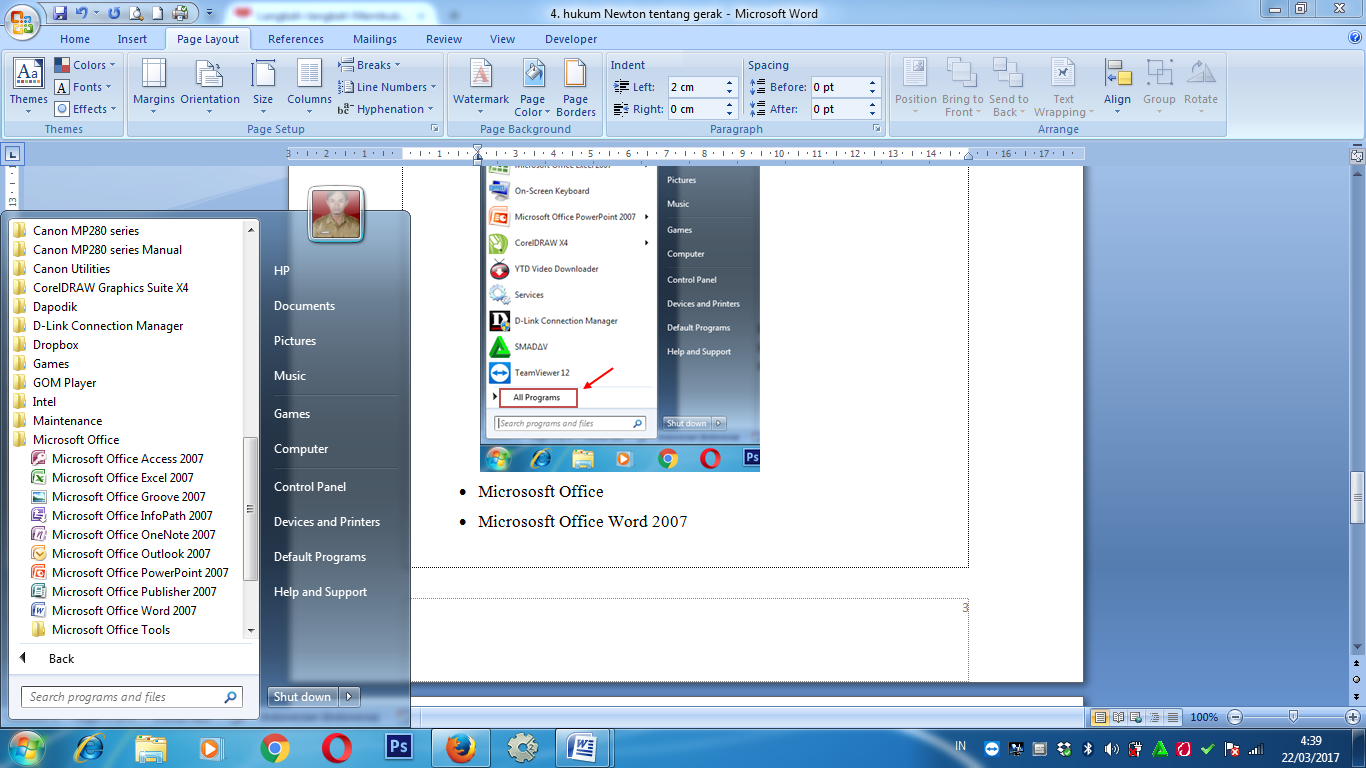The height and width of the screenshot is (768, 1366).
Task: Open the Insert ribbon tab
Action: (x=132, y=39)
